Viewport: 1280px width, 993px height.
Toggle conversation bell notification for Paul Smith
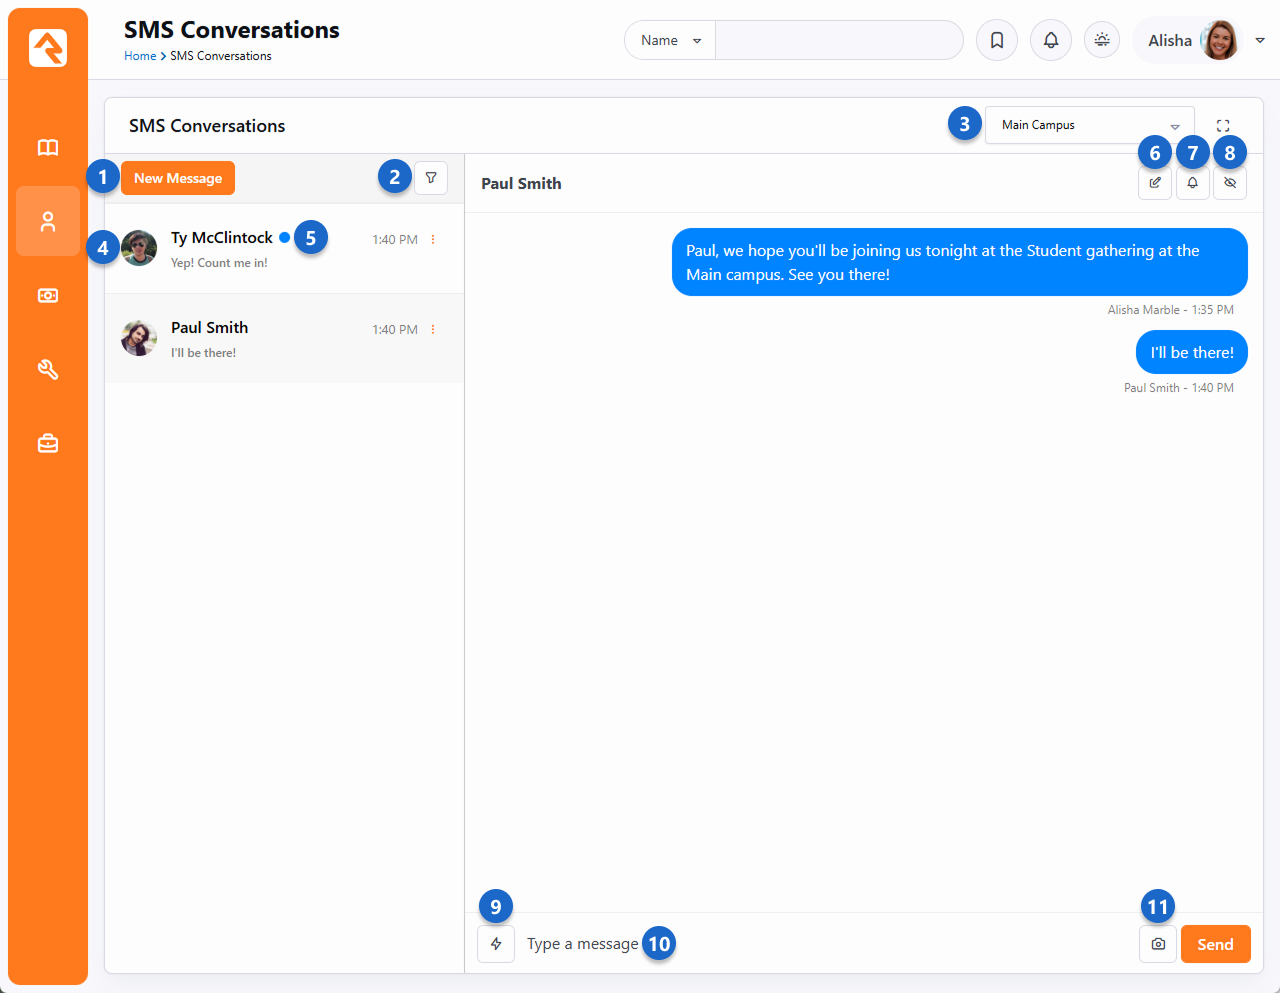pos(1193,183)
